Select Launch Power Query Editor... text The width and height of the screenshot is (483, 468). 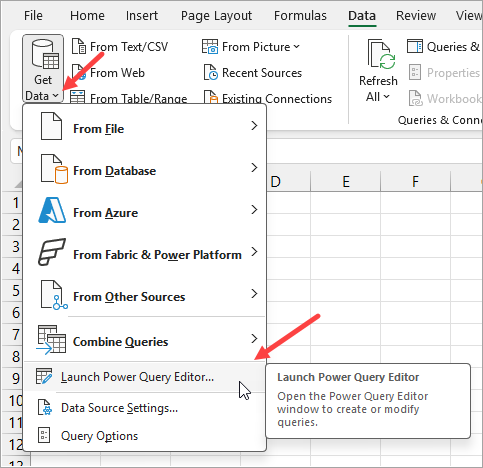(137, 377)
